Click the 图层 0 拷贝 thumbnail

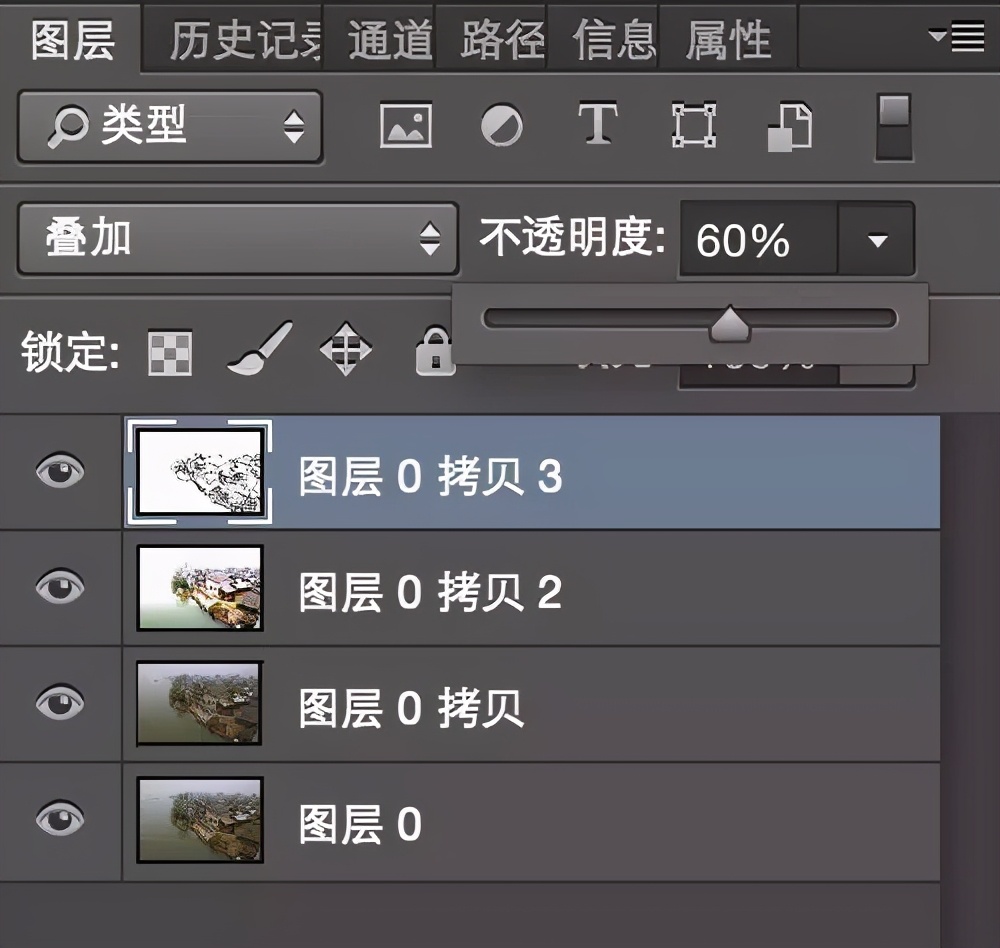coord(200,703)
